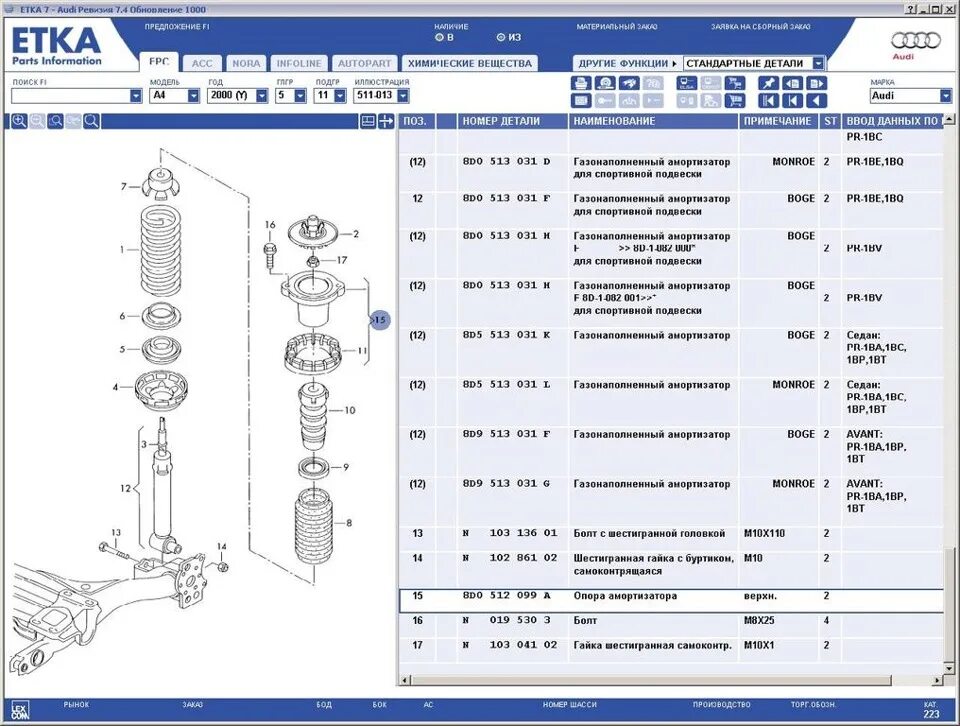Open the Модель A4 dropdown
This screenshot has width=960, height=726.
click(193, 95)
